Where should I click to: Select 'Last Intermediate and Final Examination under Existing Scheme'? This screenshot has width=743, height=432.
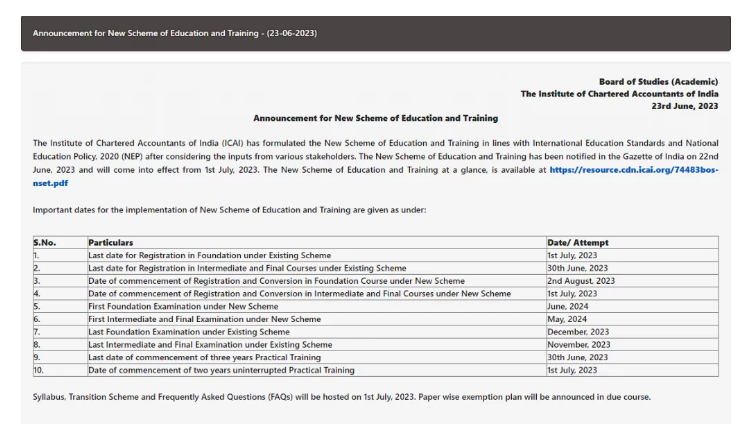tap(210, 345)
